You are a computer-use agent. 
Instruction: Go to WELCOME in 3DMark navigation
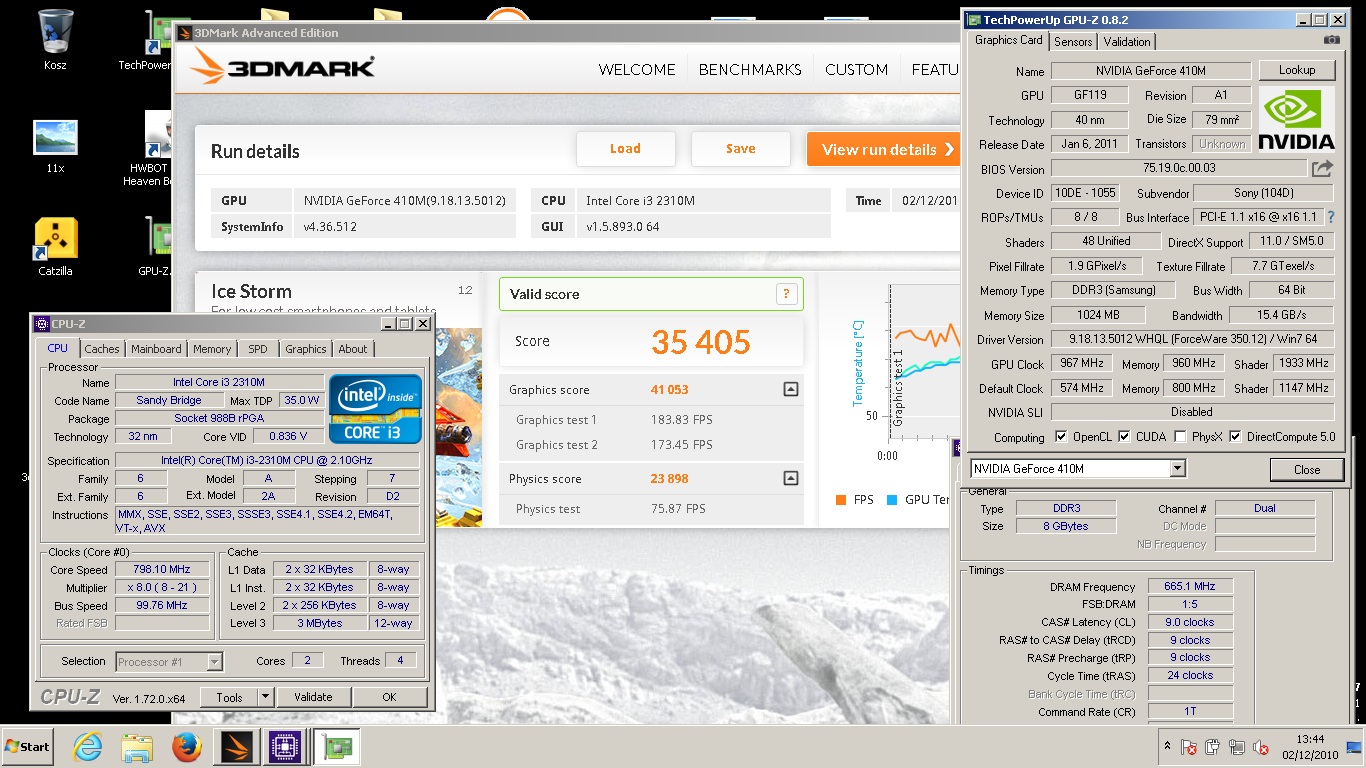637,69
